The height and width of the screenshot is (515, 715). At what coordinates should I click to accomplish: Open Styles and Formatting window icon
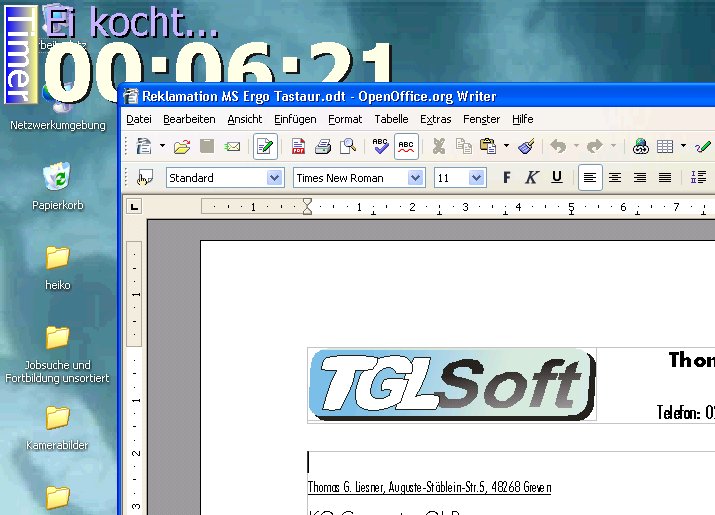[x=145, y=178]
